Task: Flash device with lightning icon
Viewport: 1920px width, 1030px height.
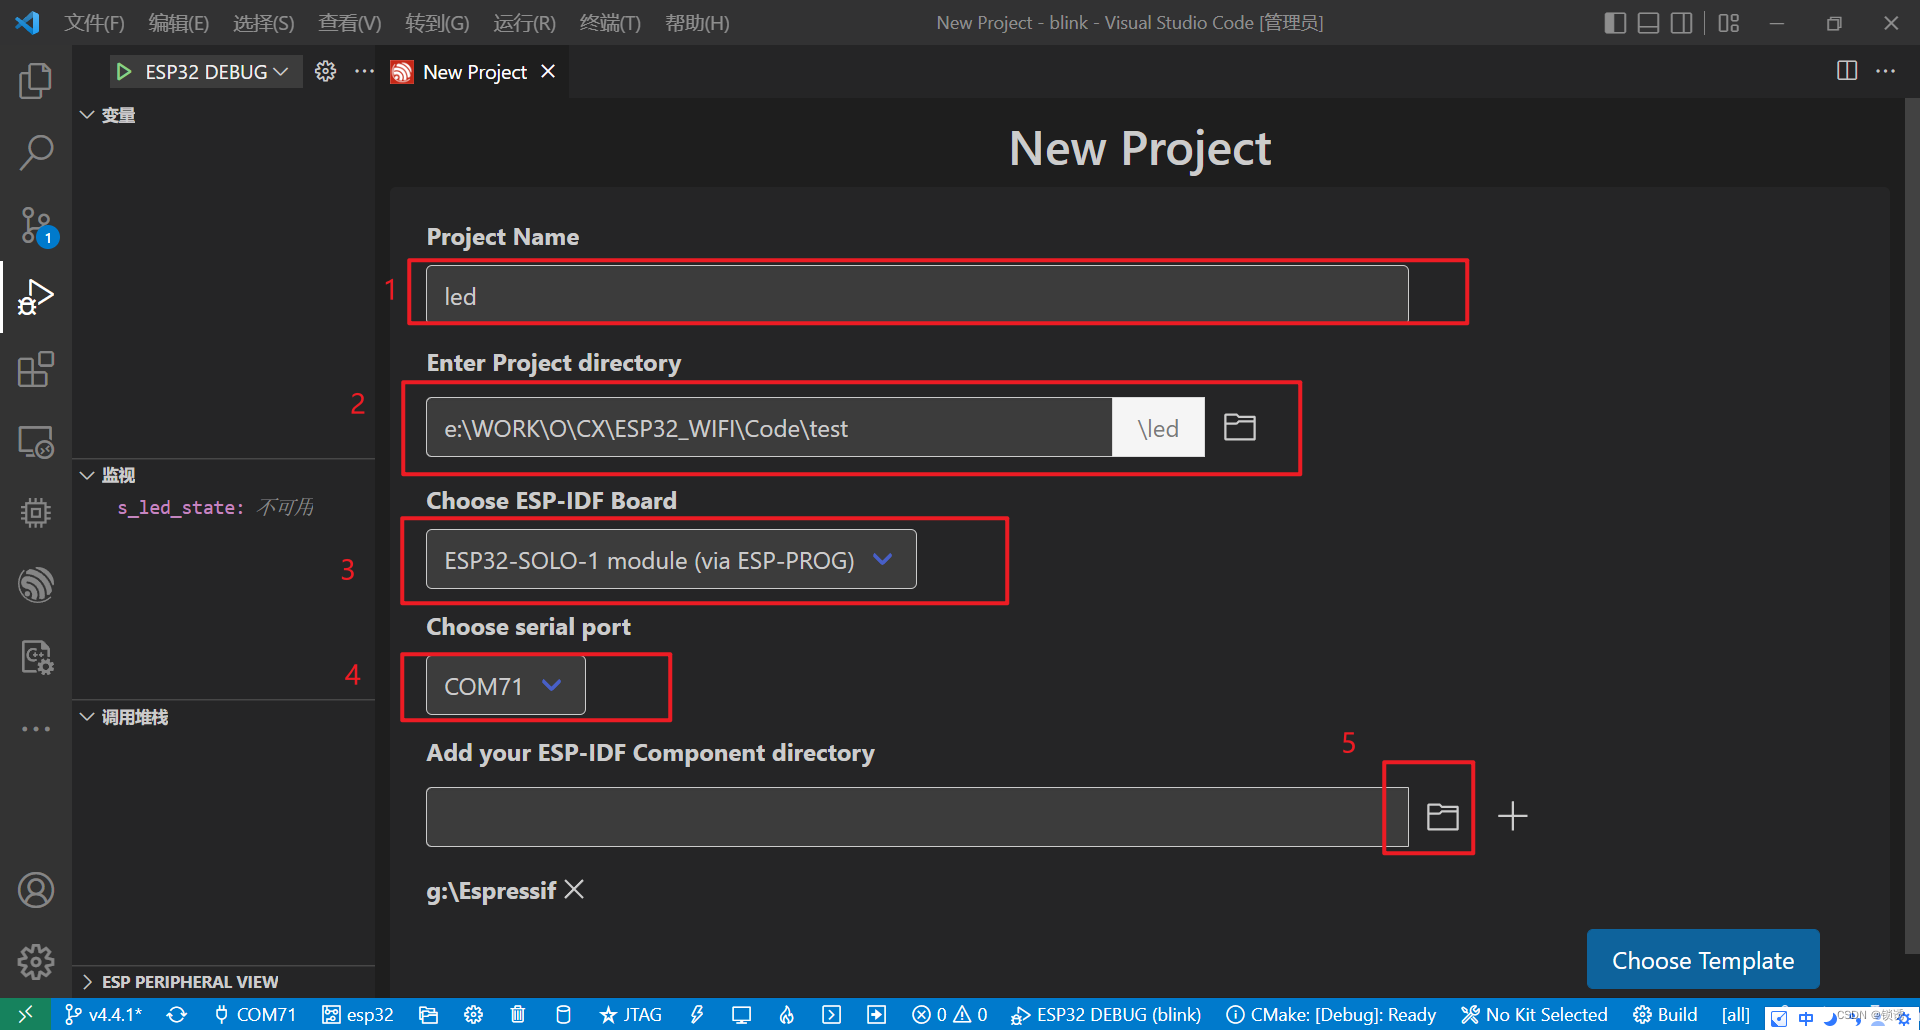Action: click(x=697, y=1014)
